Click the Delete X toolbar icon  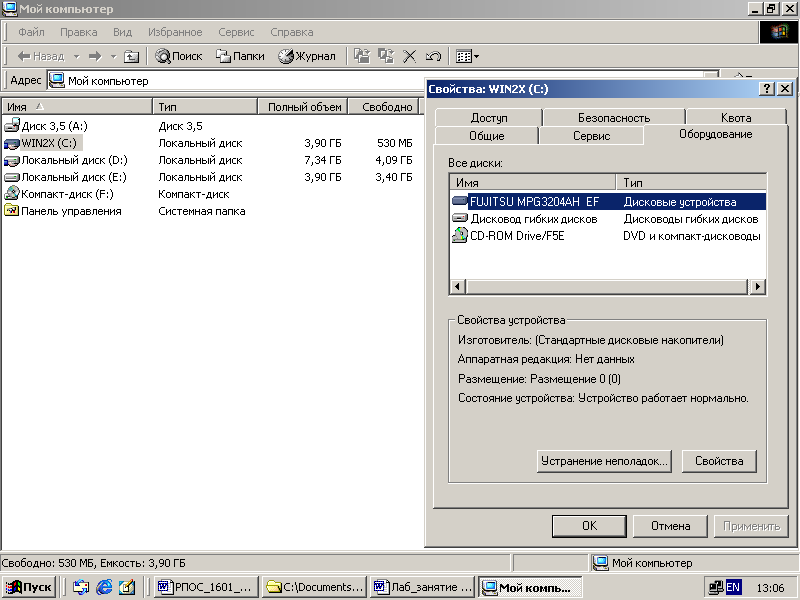pos(409,56)
